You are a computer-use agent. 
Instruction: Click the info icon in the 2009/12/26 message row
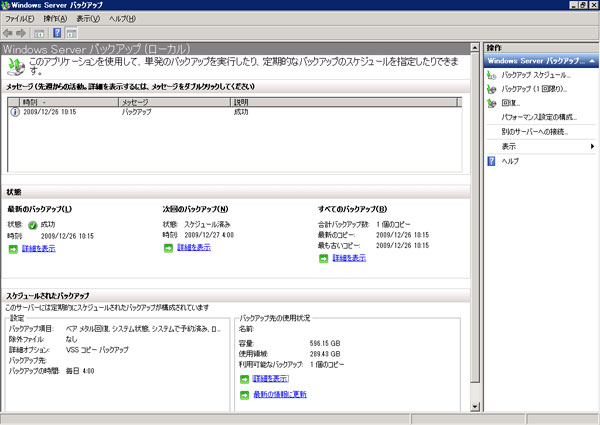15,112
